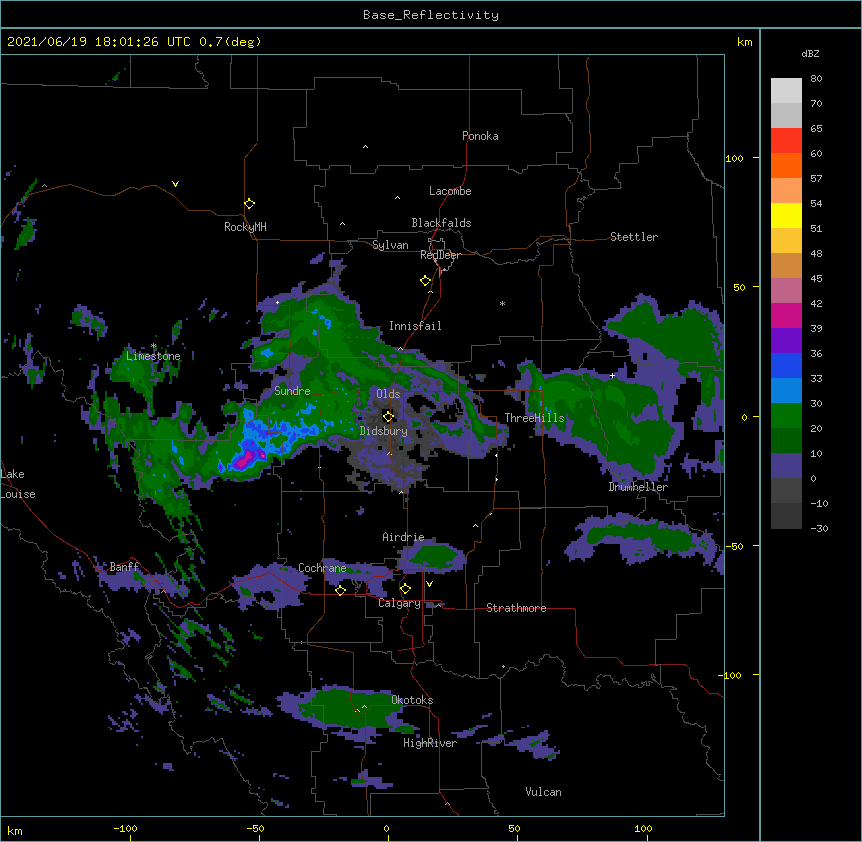862x842 pixels.
Task: Click the white asterisk marker east of Innisfail
Action: click(502, 303)
